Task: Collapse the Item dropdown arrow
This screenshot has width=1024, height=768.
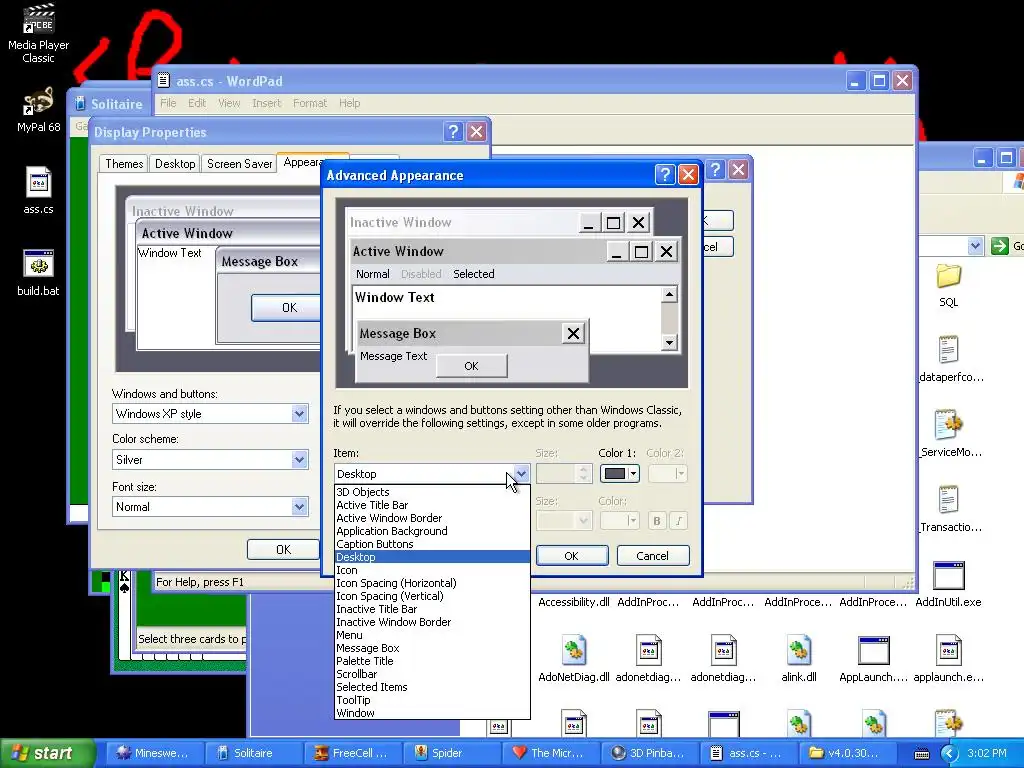Action: click(x=520, y=473)
